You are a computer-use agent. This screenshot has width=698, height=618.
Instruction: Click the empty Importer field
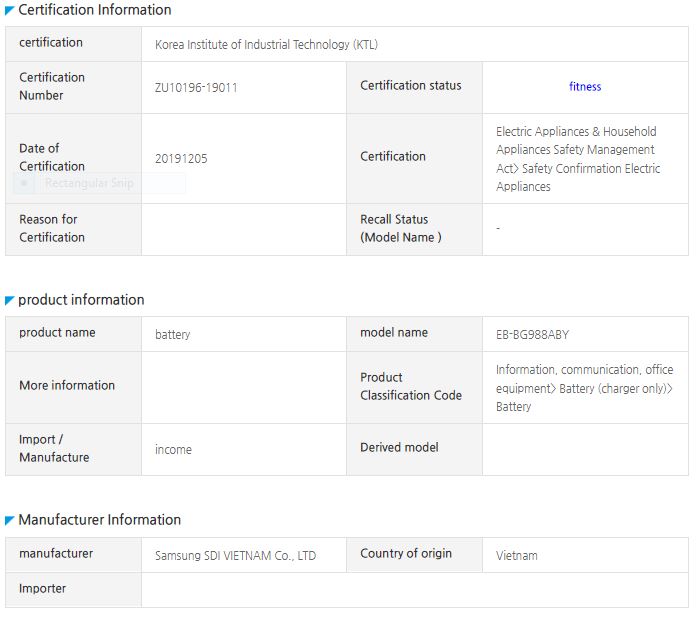[x=414, y=590]
